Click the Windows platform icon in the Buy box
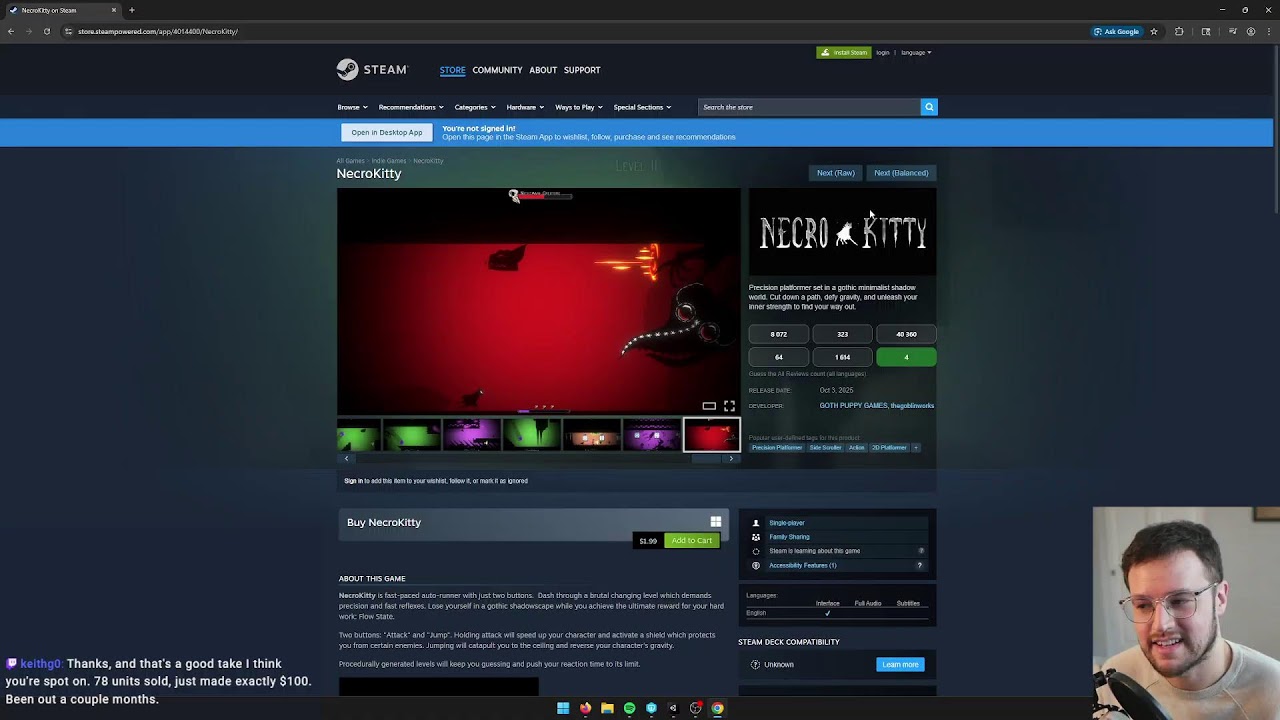 pos(716,522)
